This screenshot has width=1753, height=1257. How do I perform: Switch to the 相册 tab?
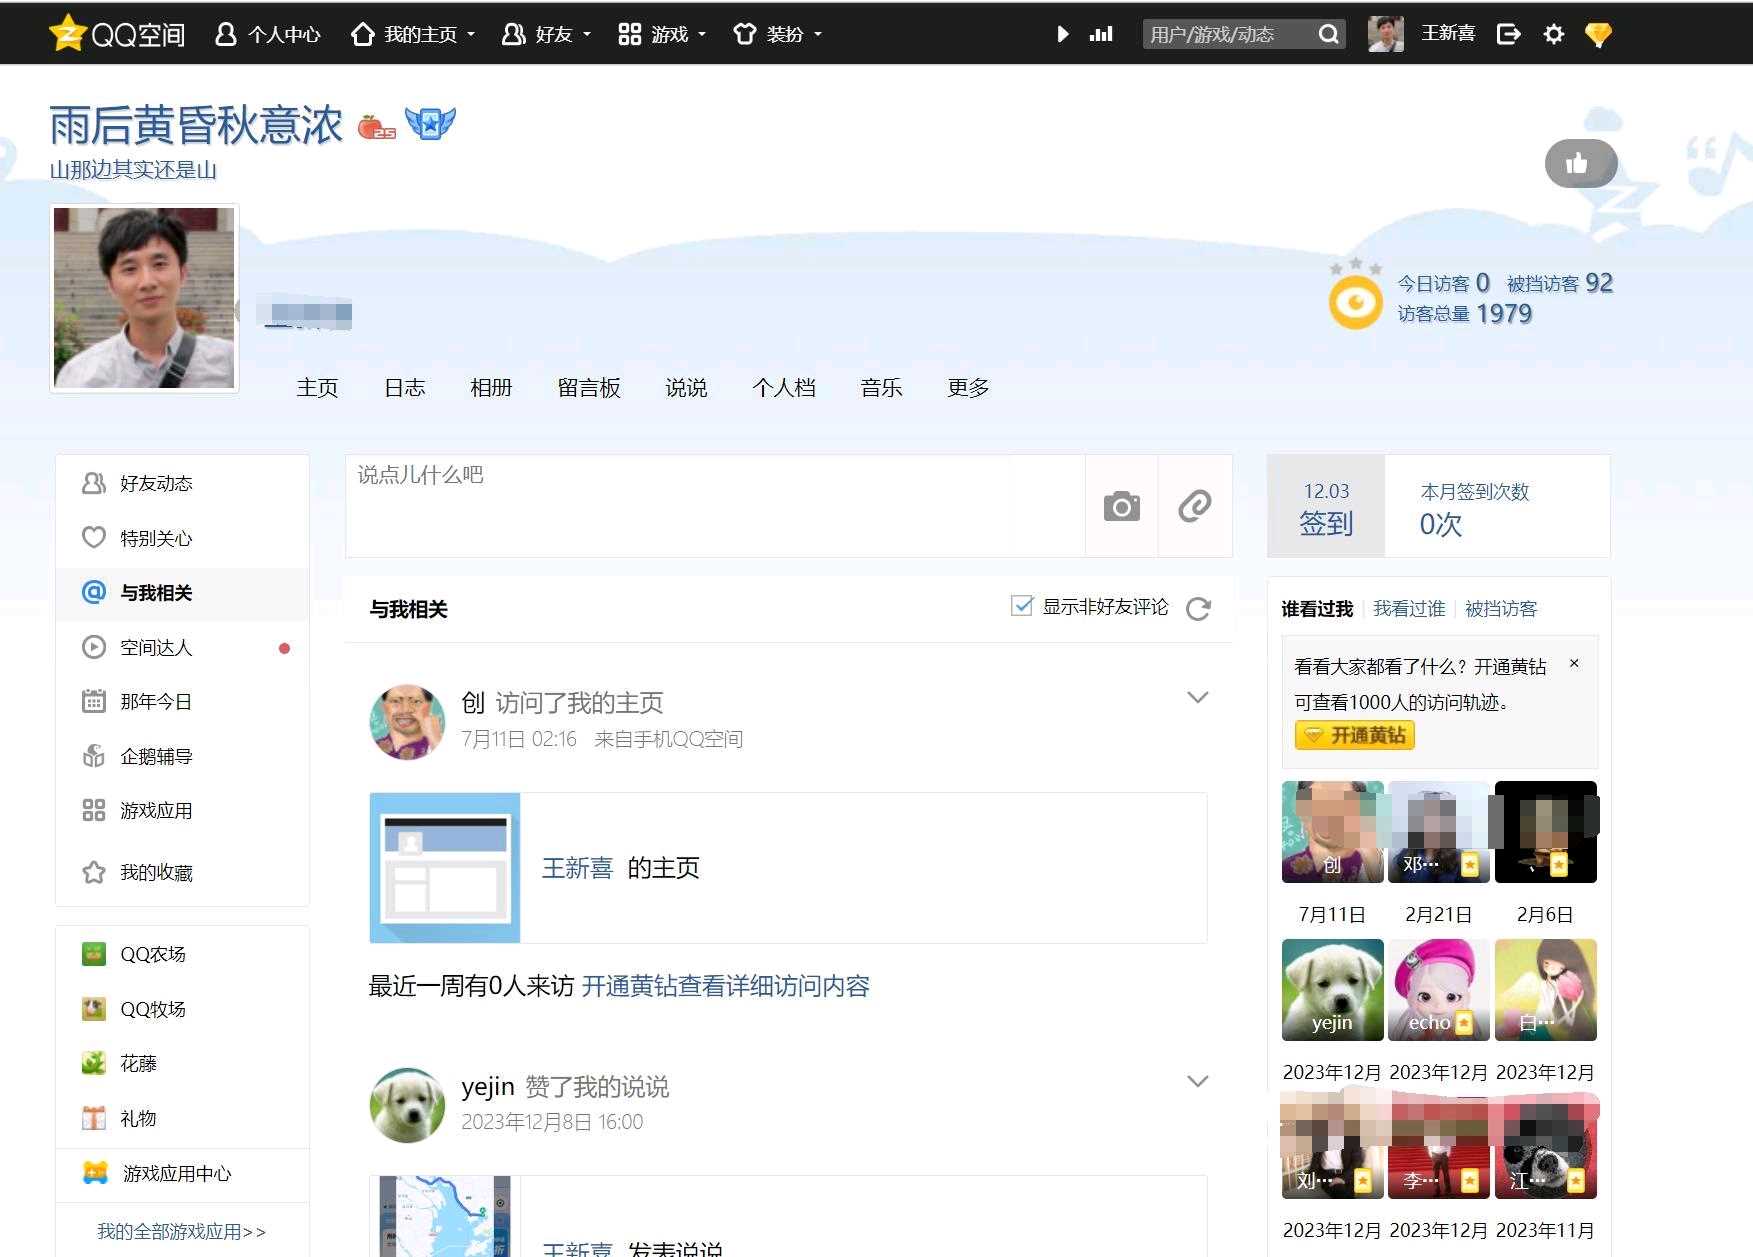click(491, 388)
